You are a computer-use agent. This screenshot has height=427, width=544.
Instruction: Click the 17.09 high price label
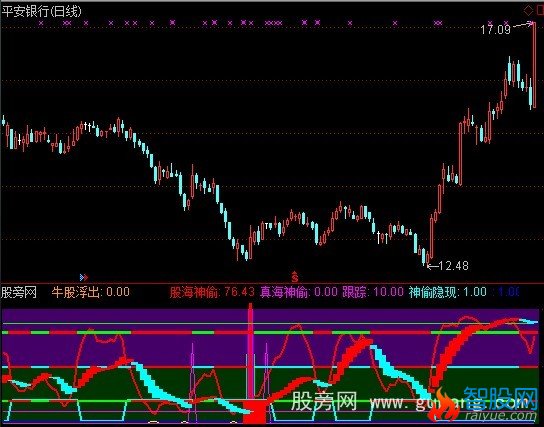pyautogui.click(x=495, y=30)
